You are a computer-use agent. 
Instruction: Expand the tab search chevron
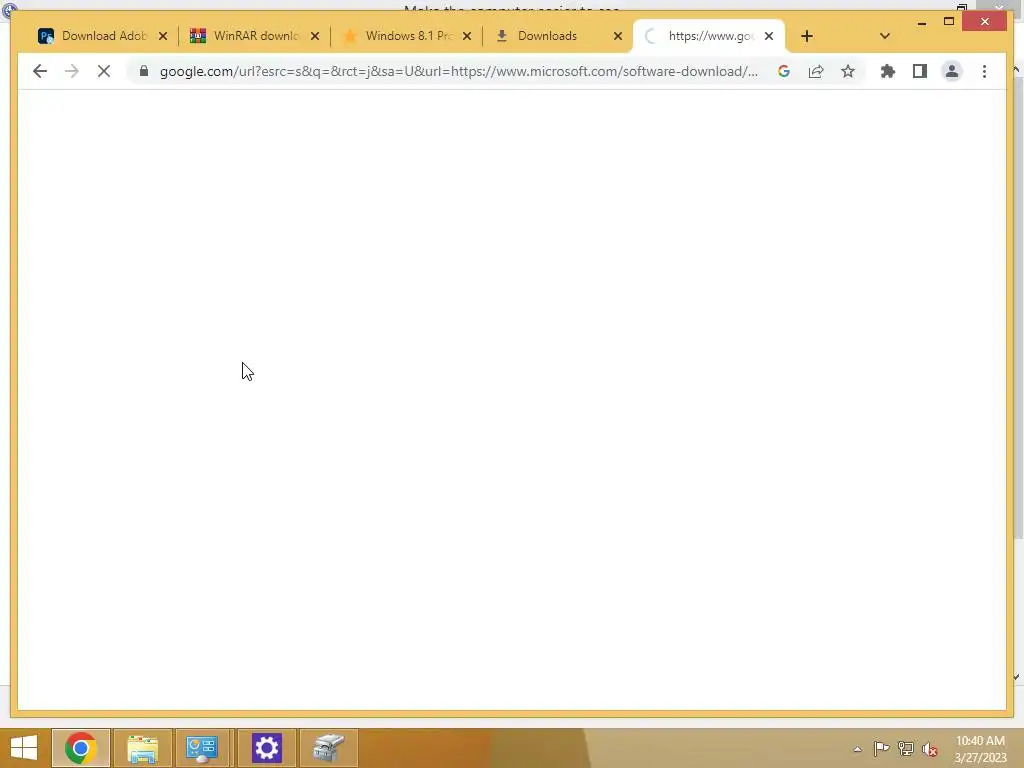click(x=885, y=36)
